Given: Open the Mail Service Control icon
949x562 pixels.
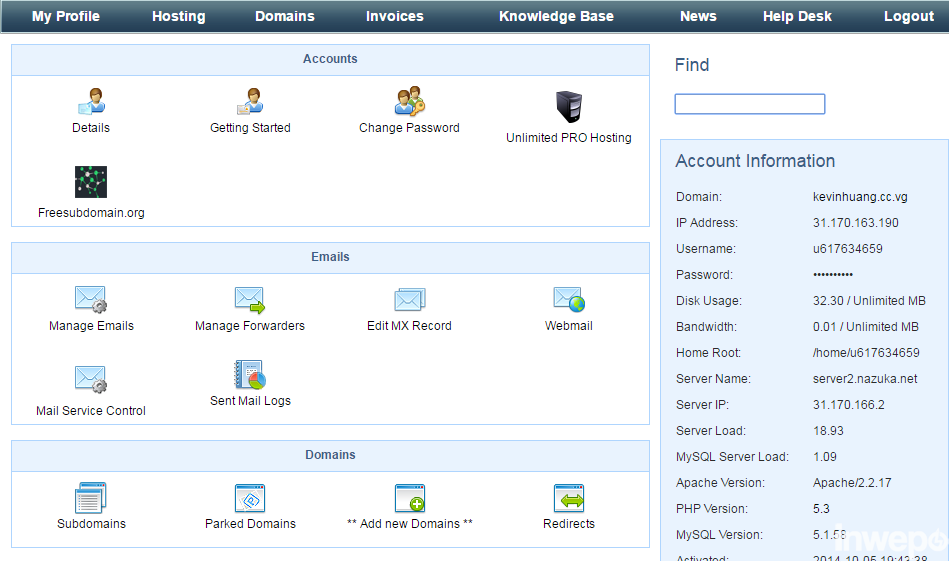Looking at the screenshot, I should tap(91, 380).
